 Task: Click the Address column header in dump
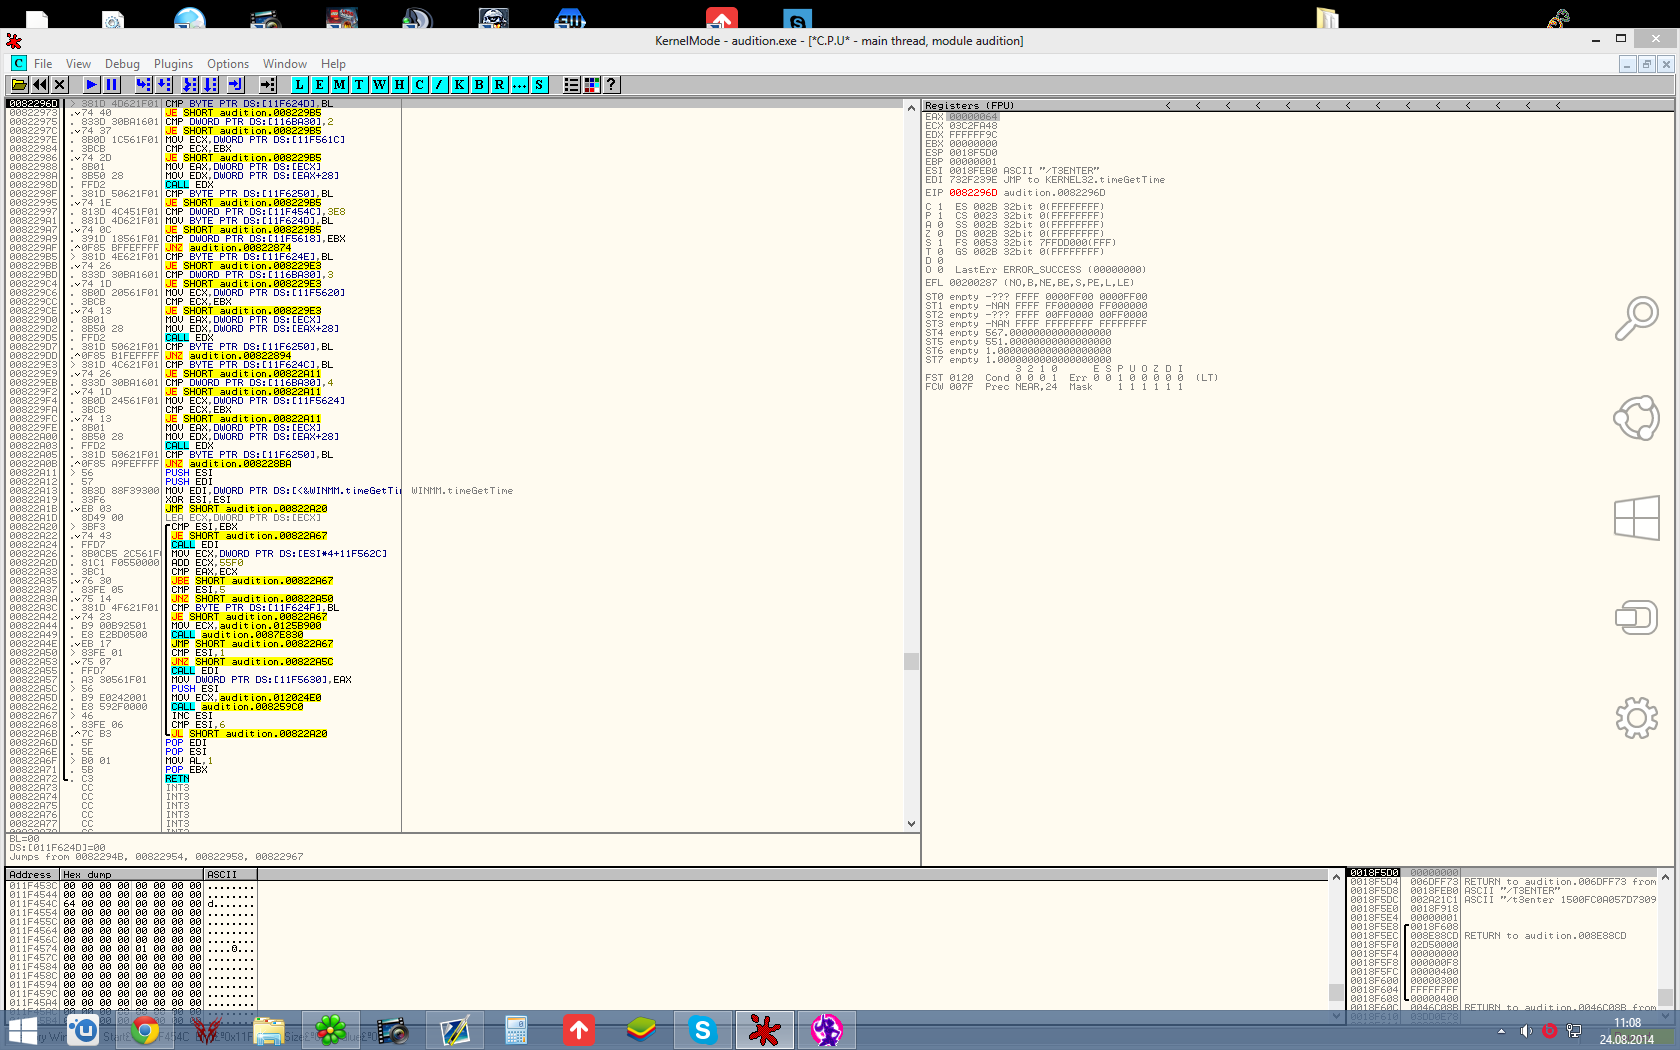33,874
